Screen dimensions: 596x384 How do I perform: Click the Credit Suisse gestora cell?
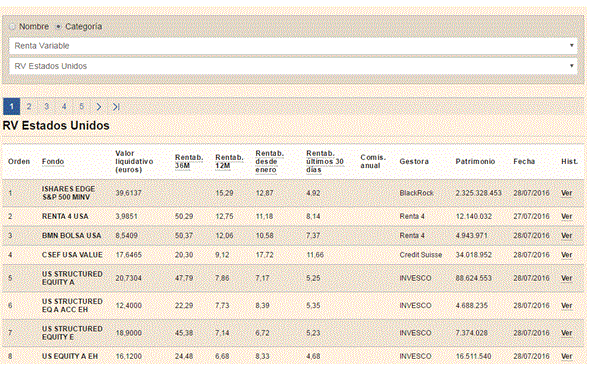421,255
